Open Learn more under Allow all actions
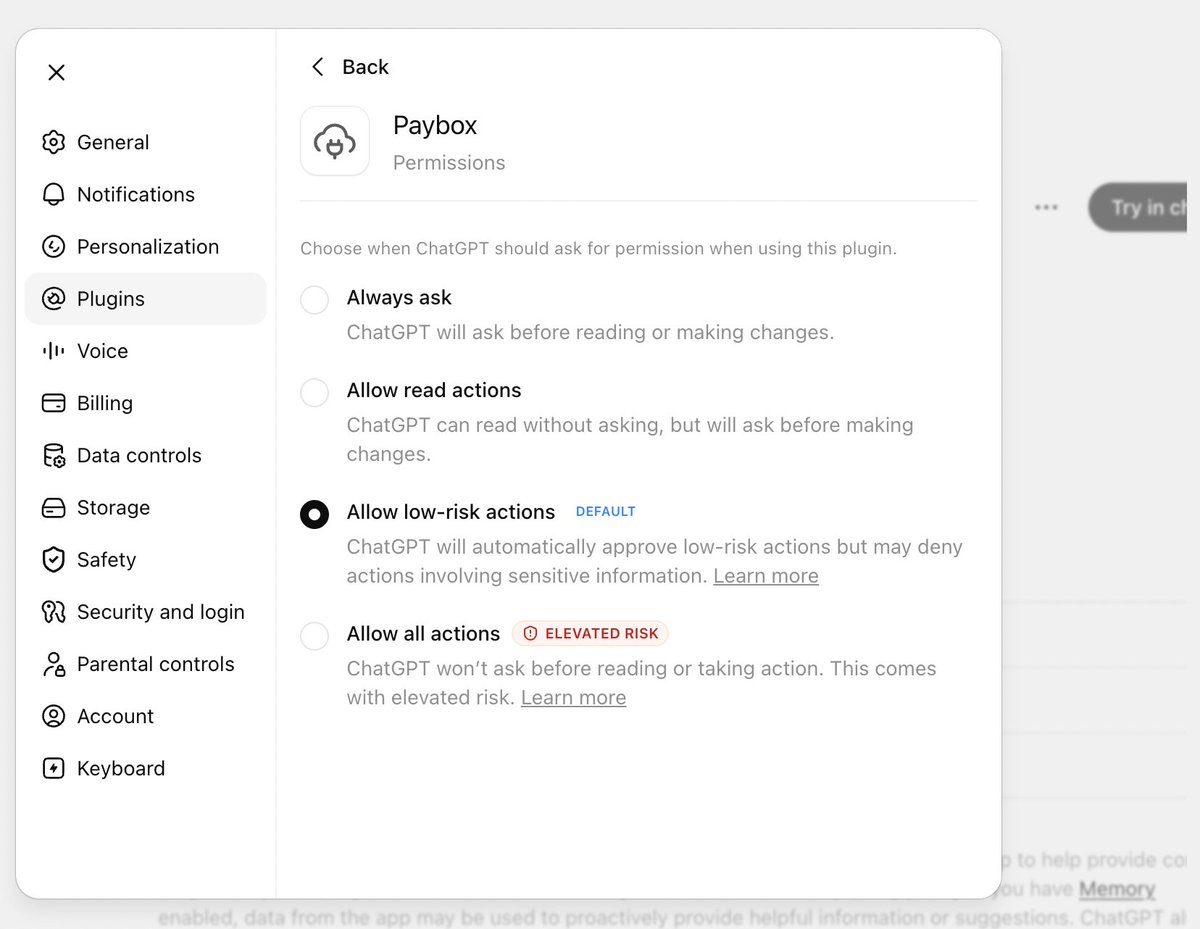This screenshot has height=929, width=1200. (x=573, y=698)
